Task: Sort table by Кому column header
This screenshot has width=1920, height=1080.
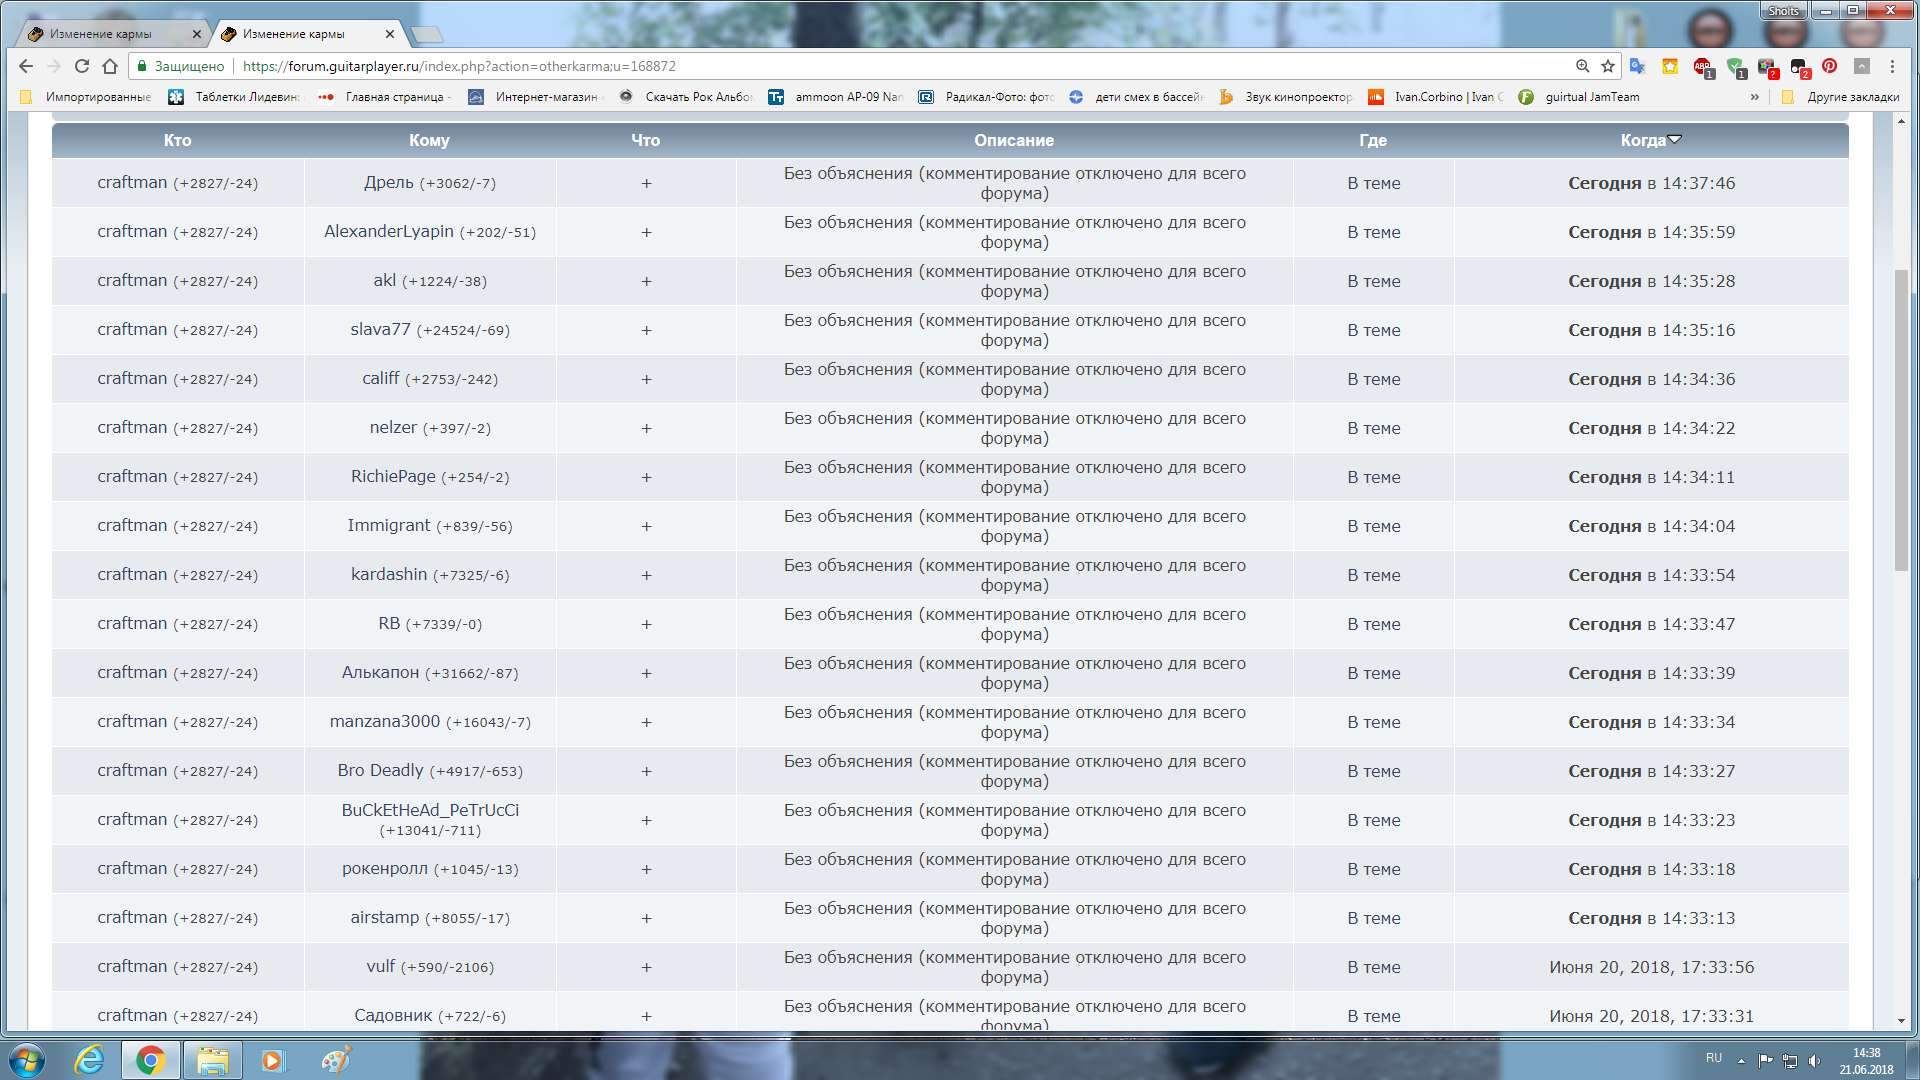Action: (429, 140)
